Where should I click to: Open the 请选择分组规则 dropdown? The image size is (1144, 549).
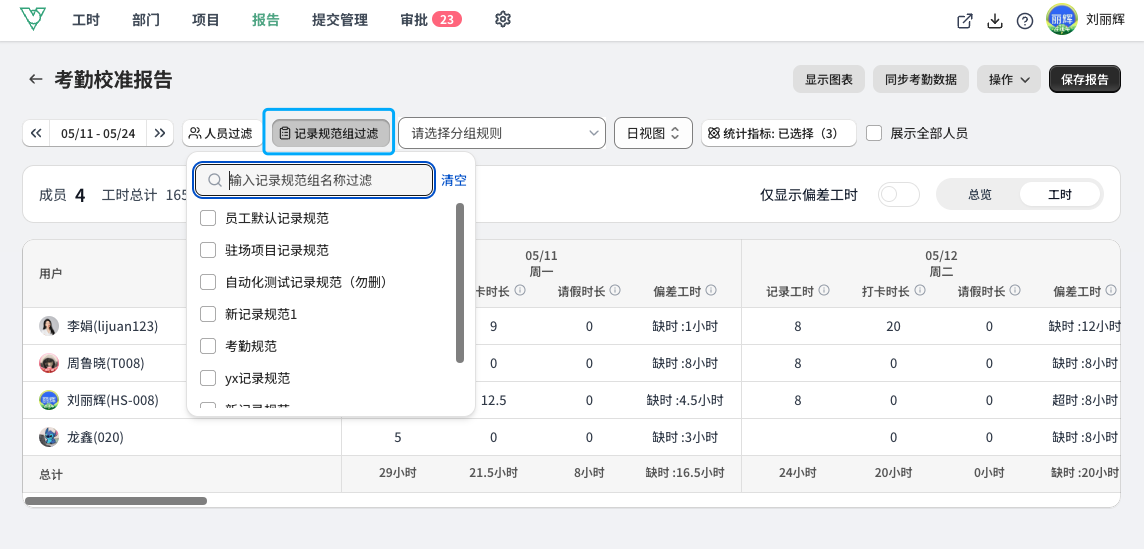point(502,133)
